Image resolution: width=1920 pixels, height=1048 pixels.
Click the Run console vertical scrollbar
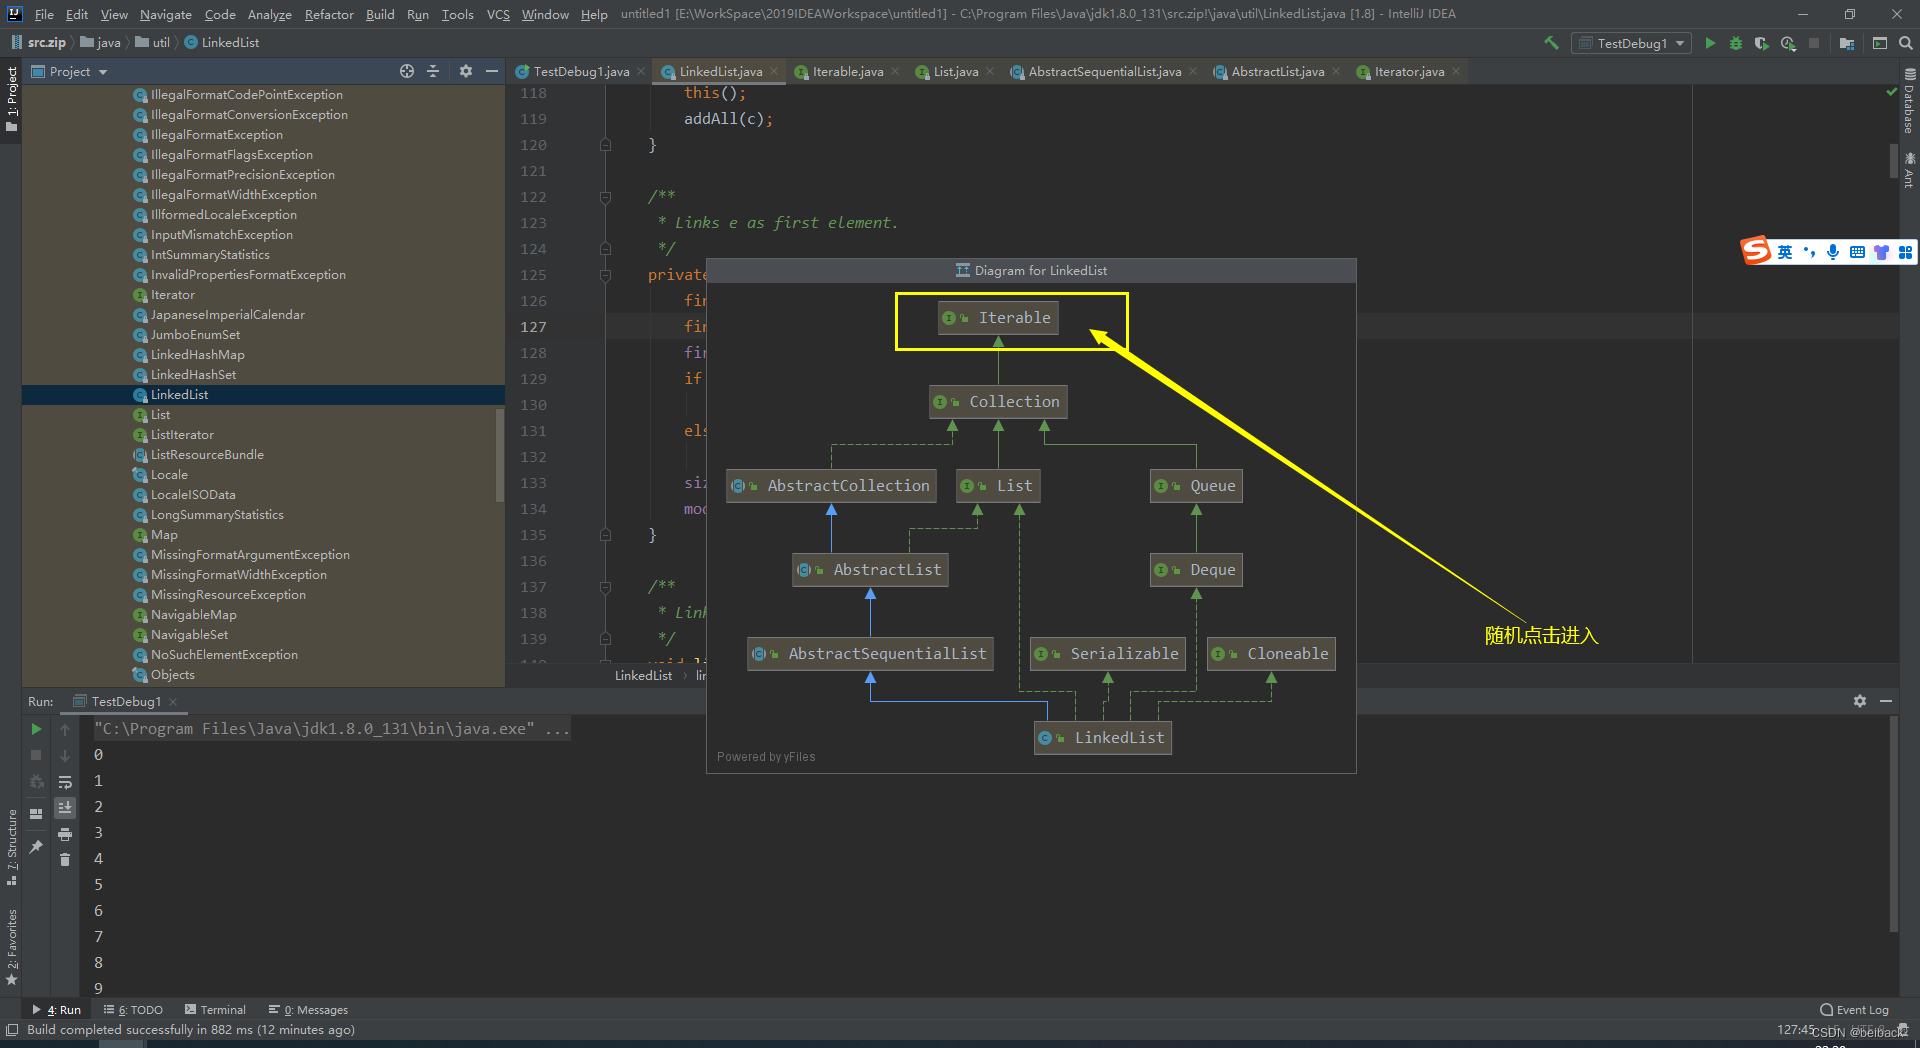click(1894, 826)
